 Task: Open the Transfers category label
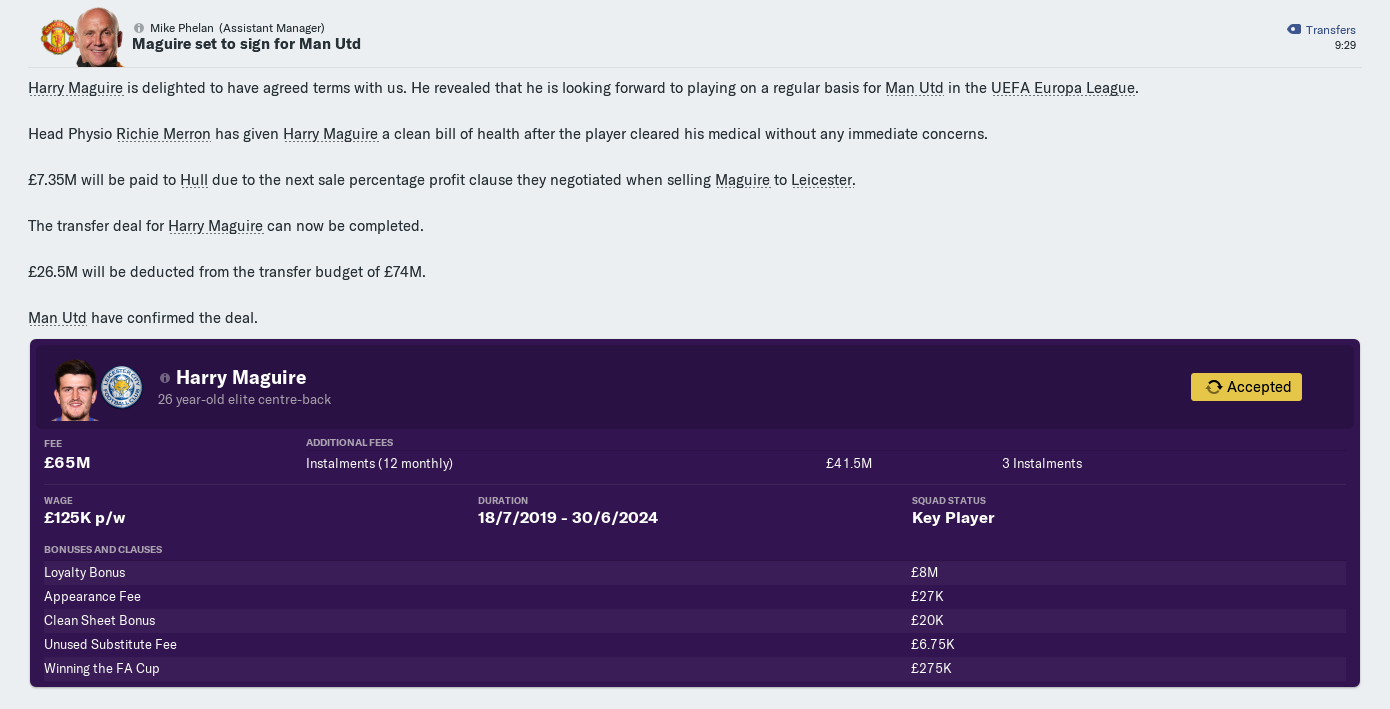click(x=1330, y=30)
